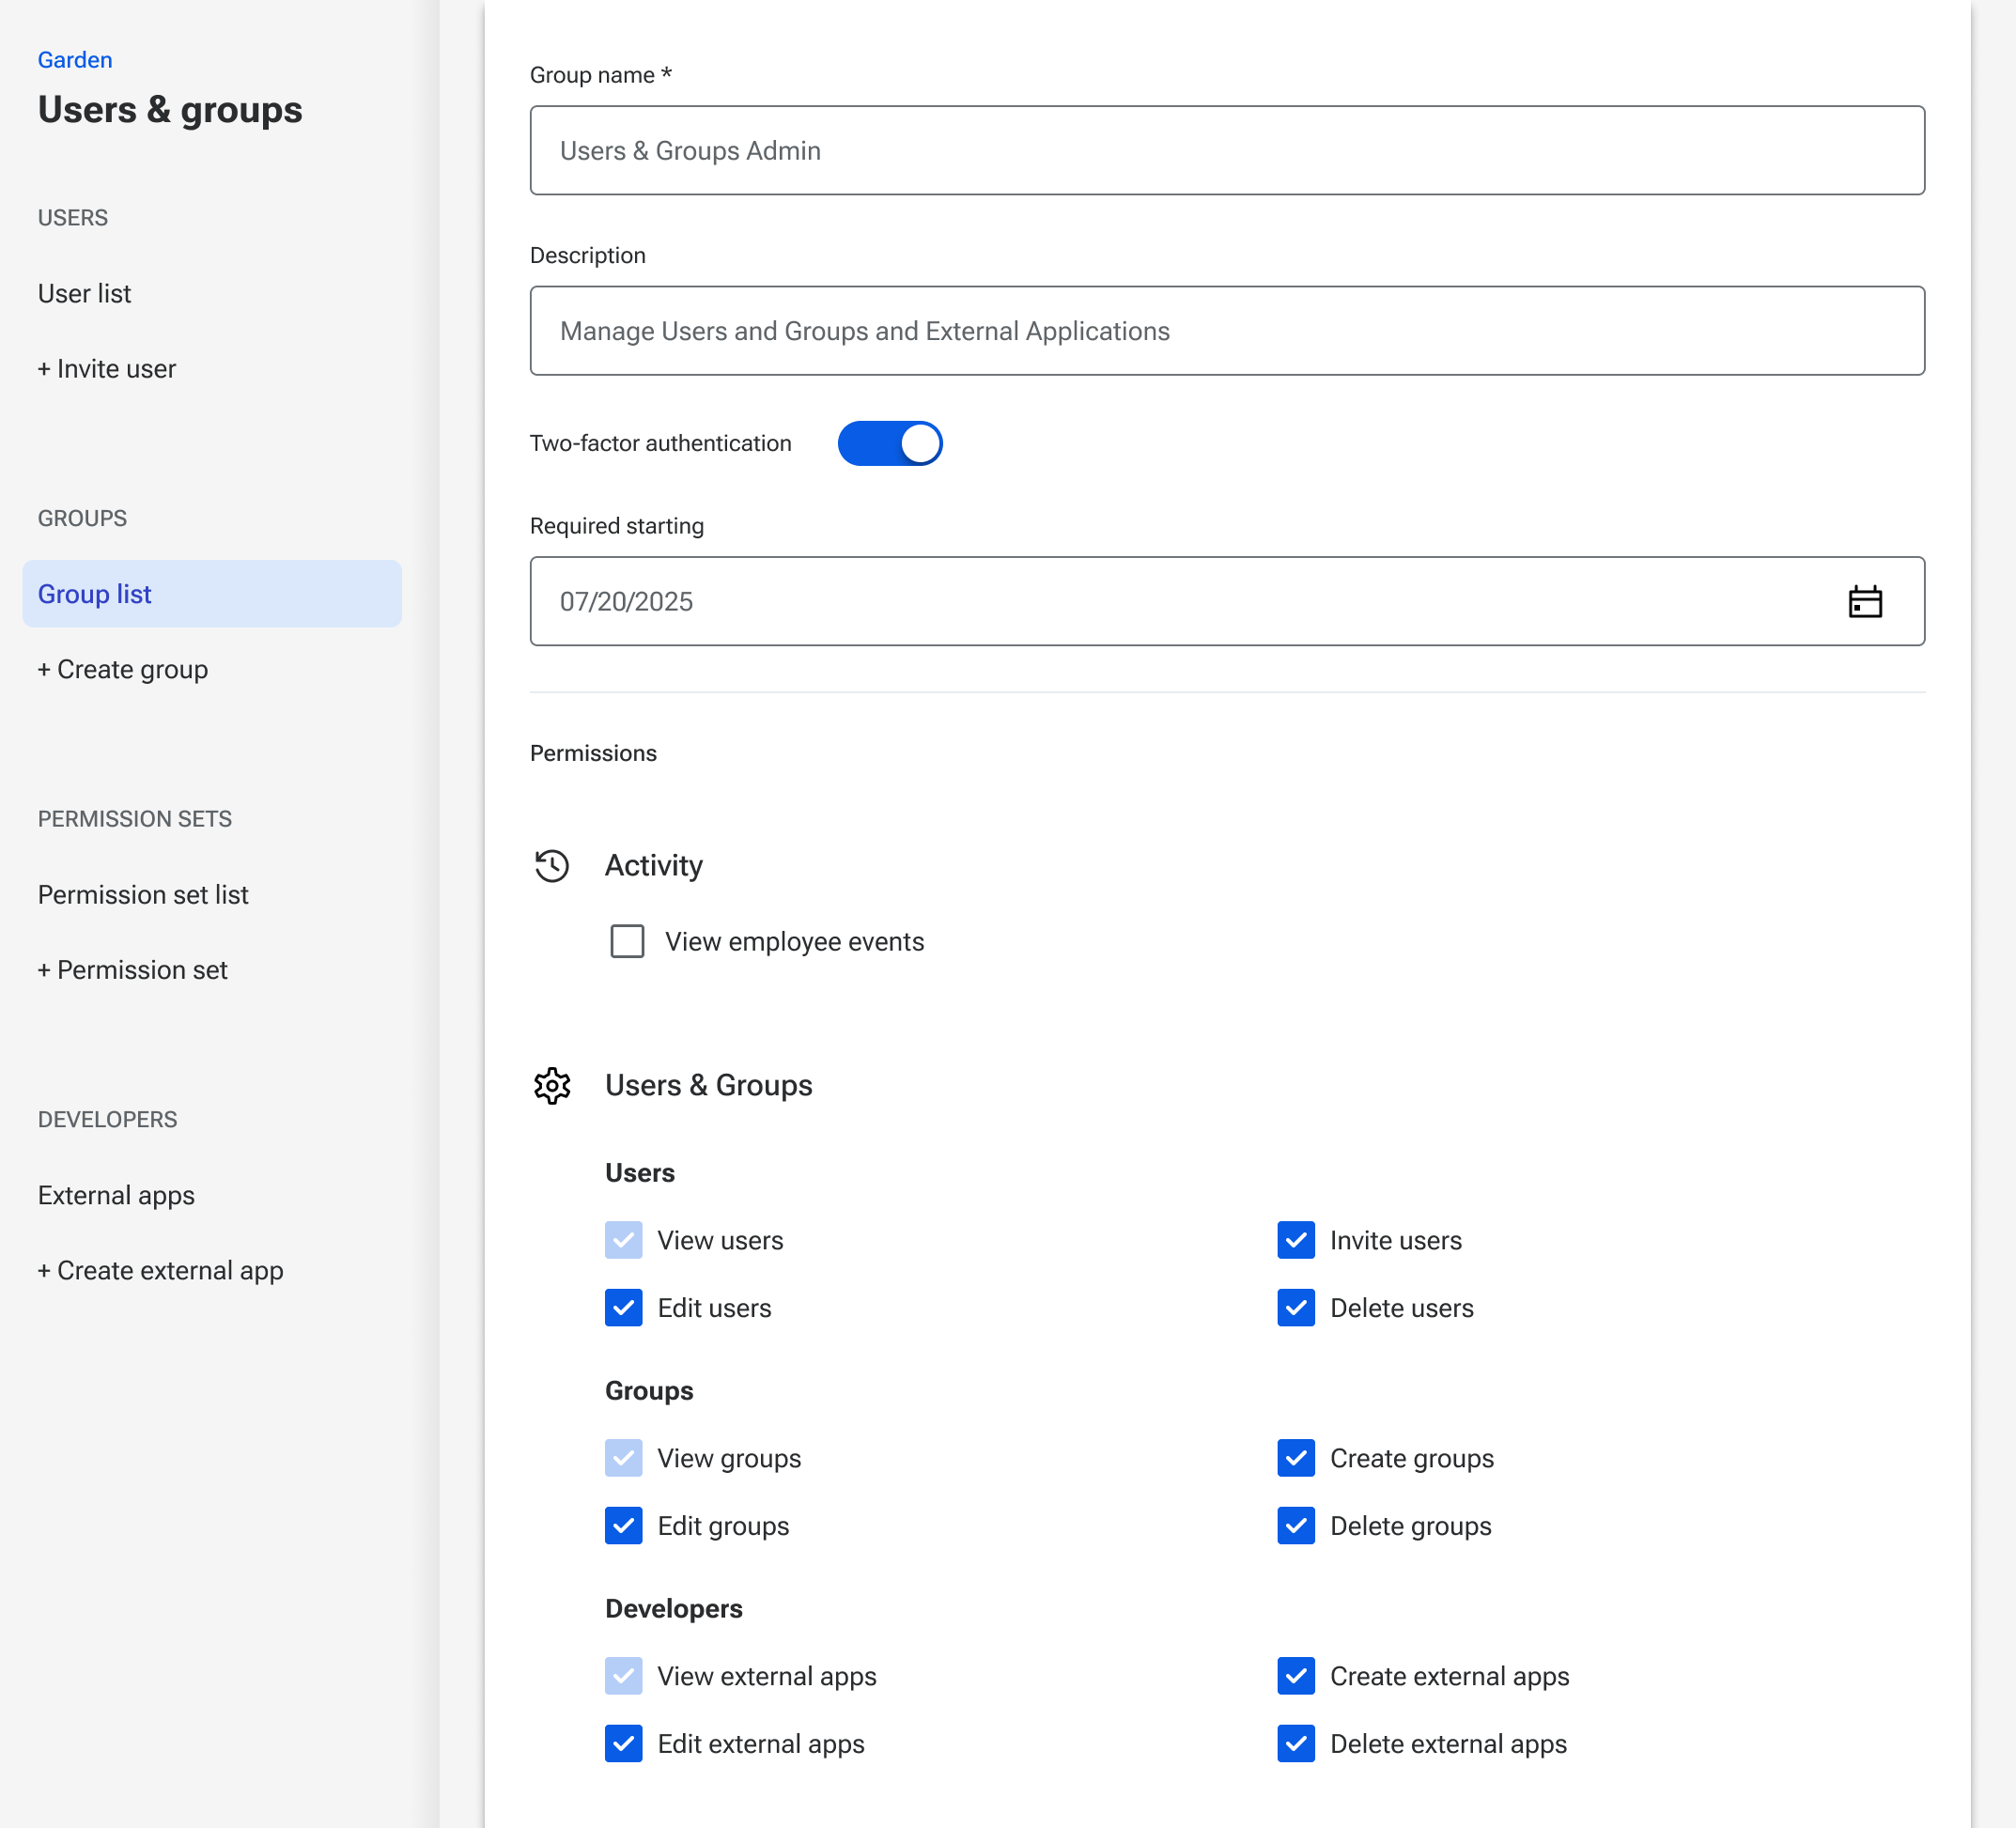
Task: Uncheck the Create external apps permission
Action: click(1296, 1676)
